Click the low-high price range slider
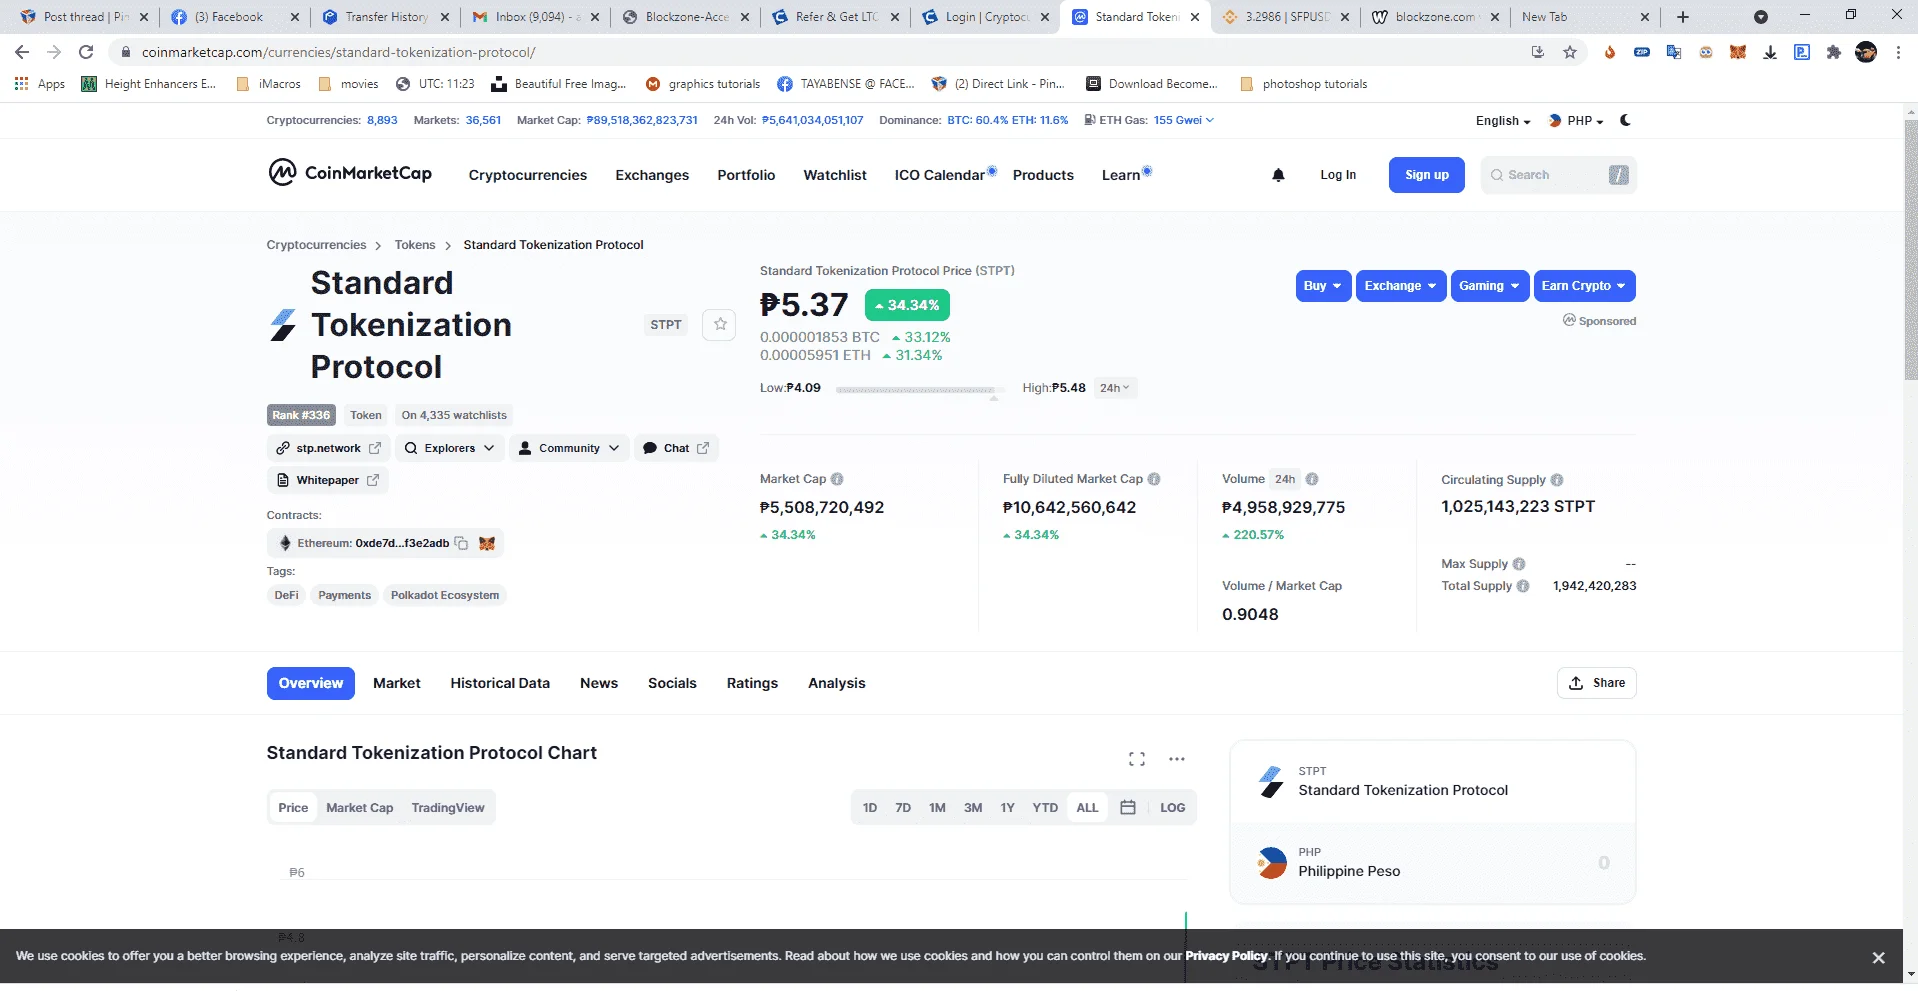Screen dimensions: 1918x991 [x=920, y=390]
